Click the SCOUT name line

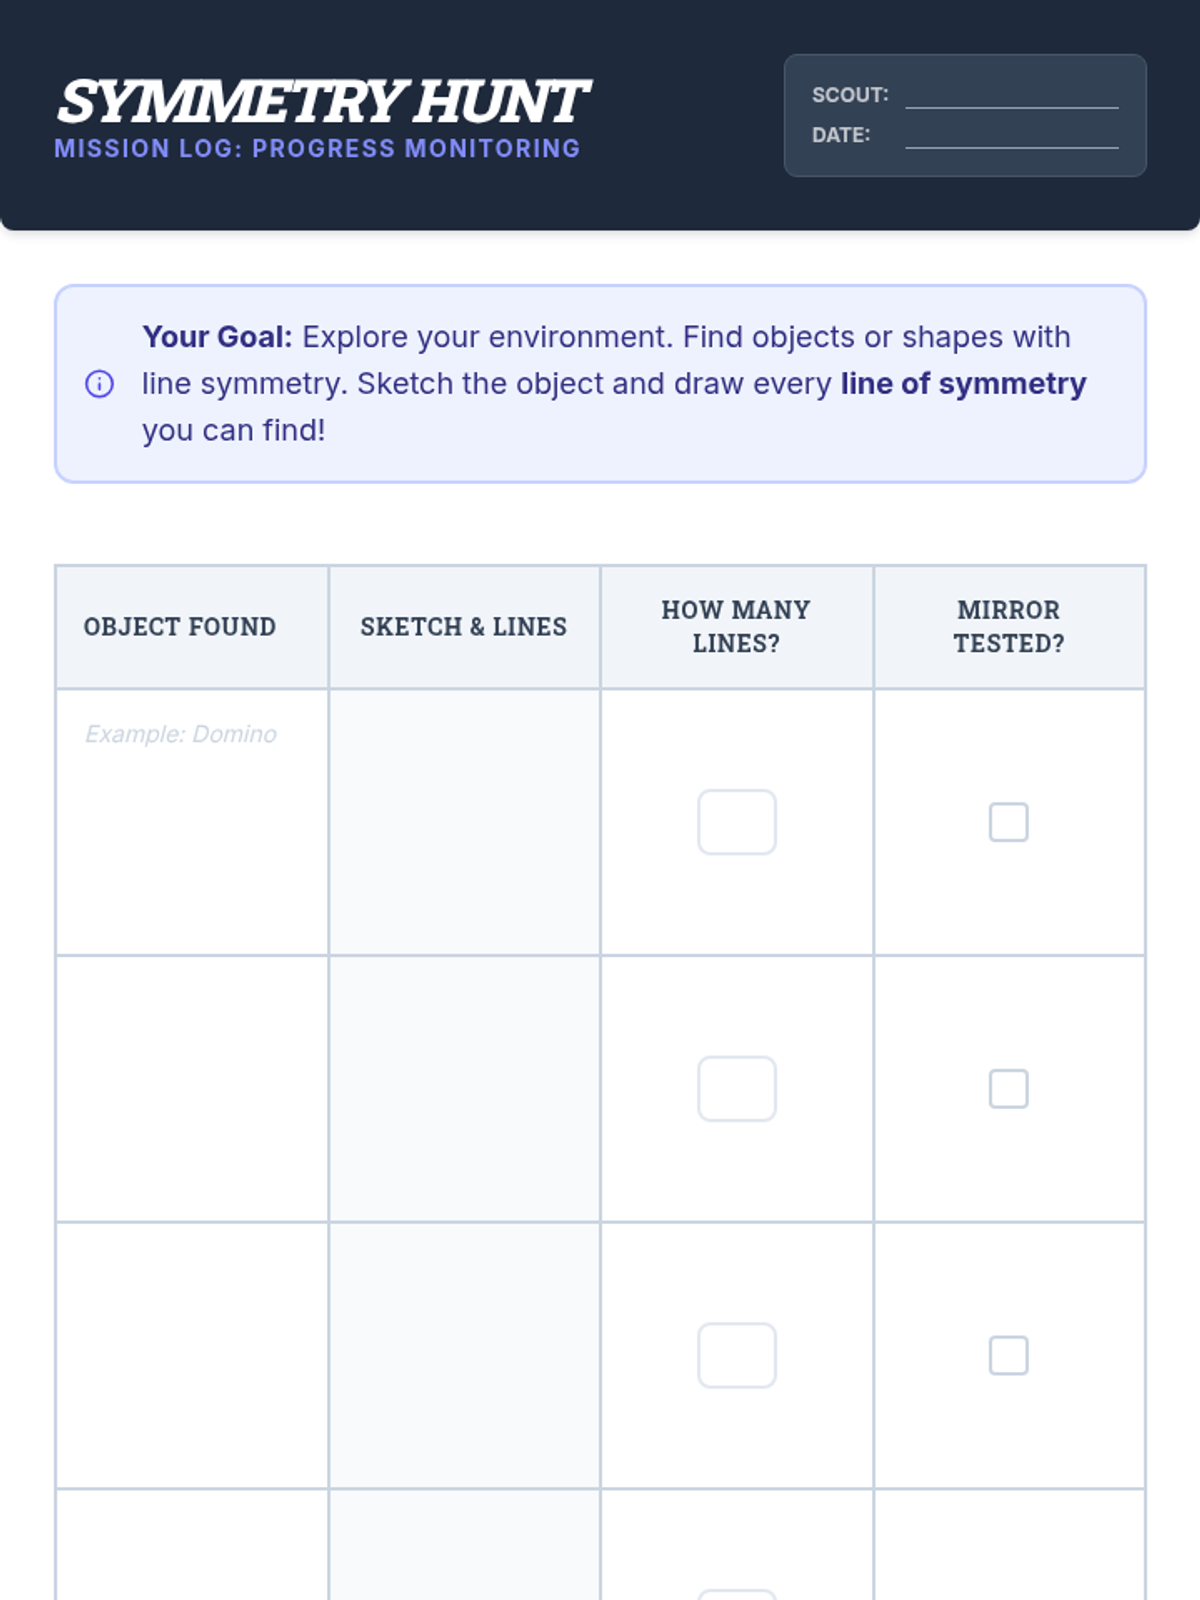(1011, 96)
